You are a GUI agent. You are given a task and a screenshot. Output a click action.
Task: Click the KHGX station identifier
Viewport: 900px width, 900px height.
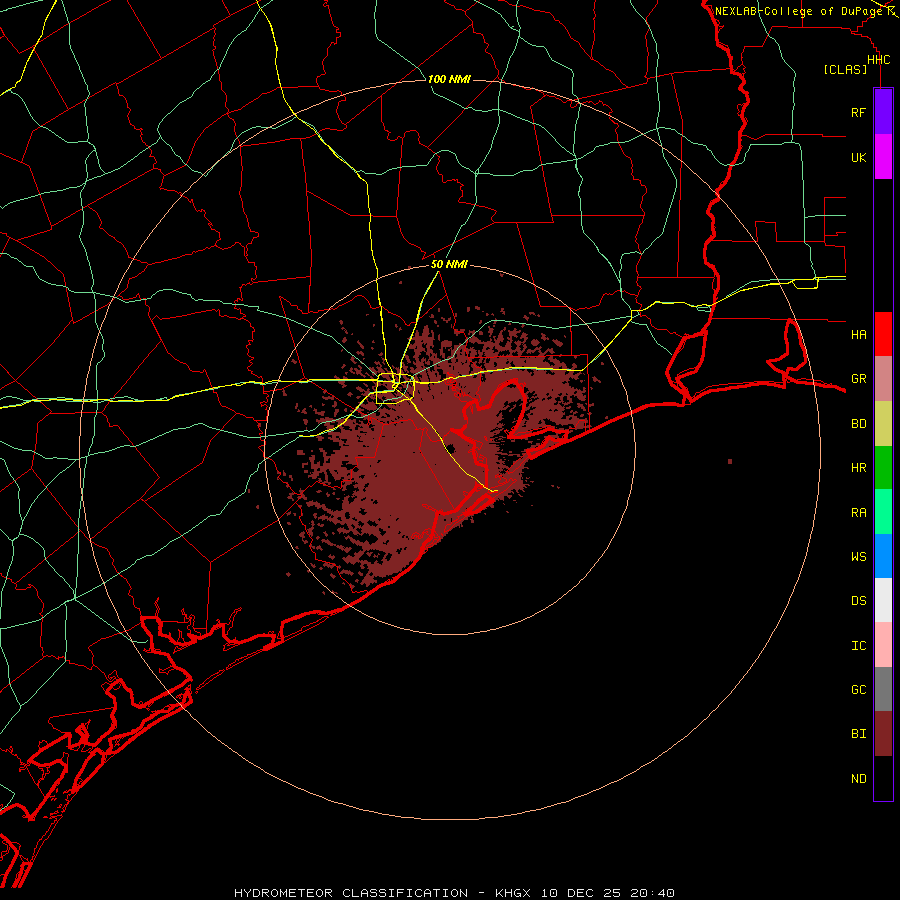pyautogui.click(x=515, y=893)
